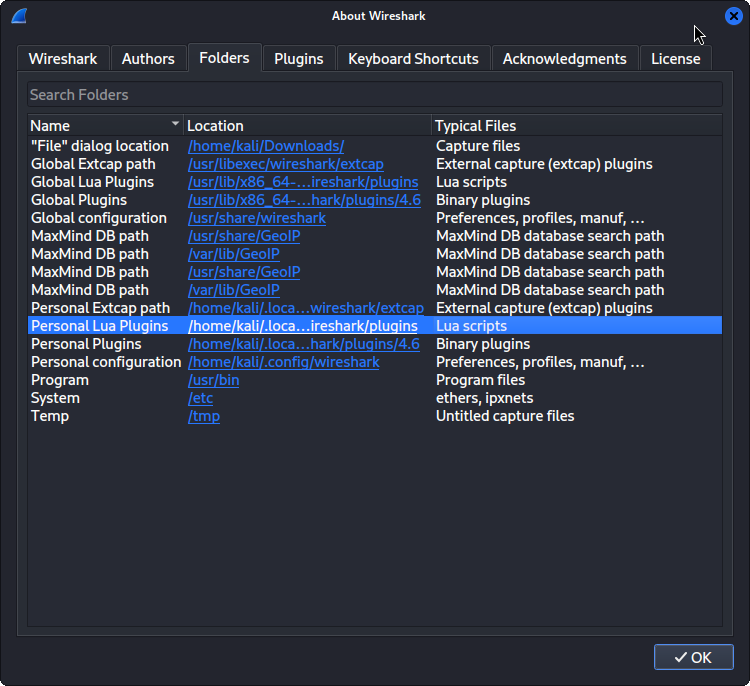Switch to the Wireshark tab
750x686 pixels.
63,58
